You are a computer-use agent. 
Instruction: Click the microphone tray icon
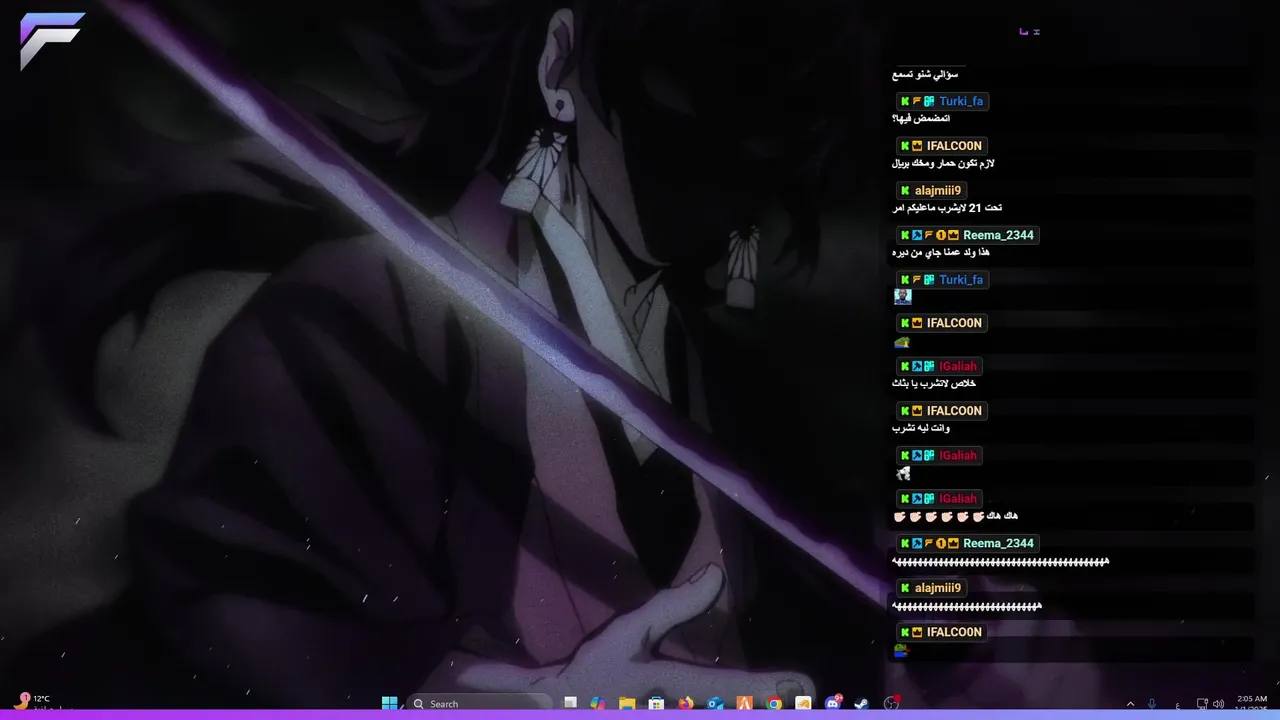(1152, 704)
